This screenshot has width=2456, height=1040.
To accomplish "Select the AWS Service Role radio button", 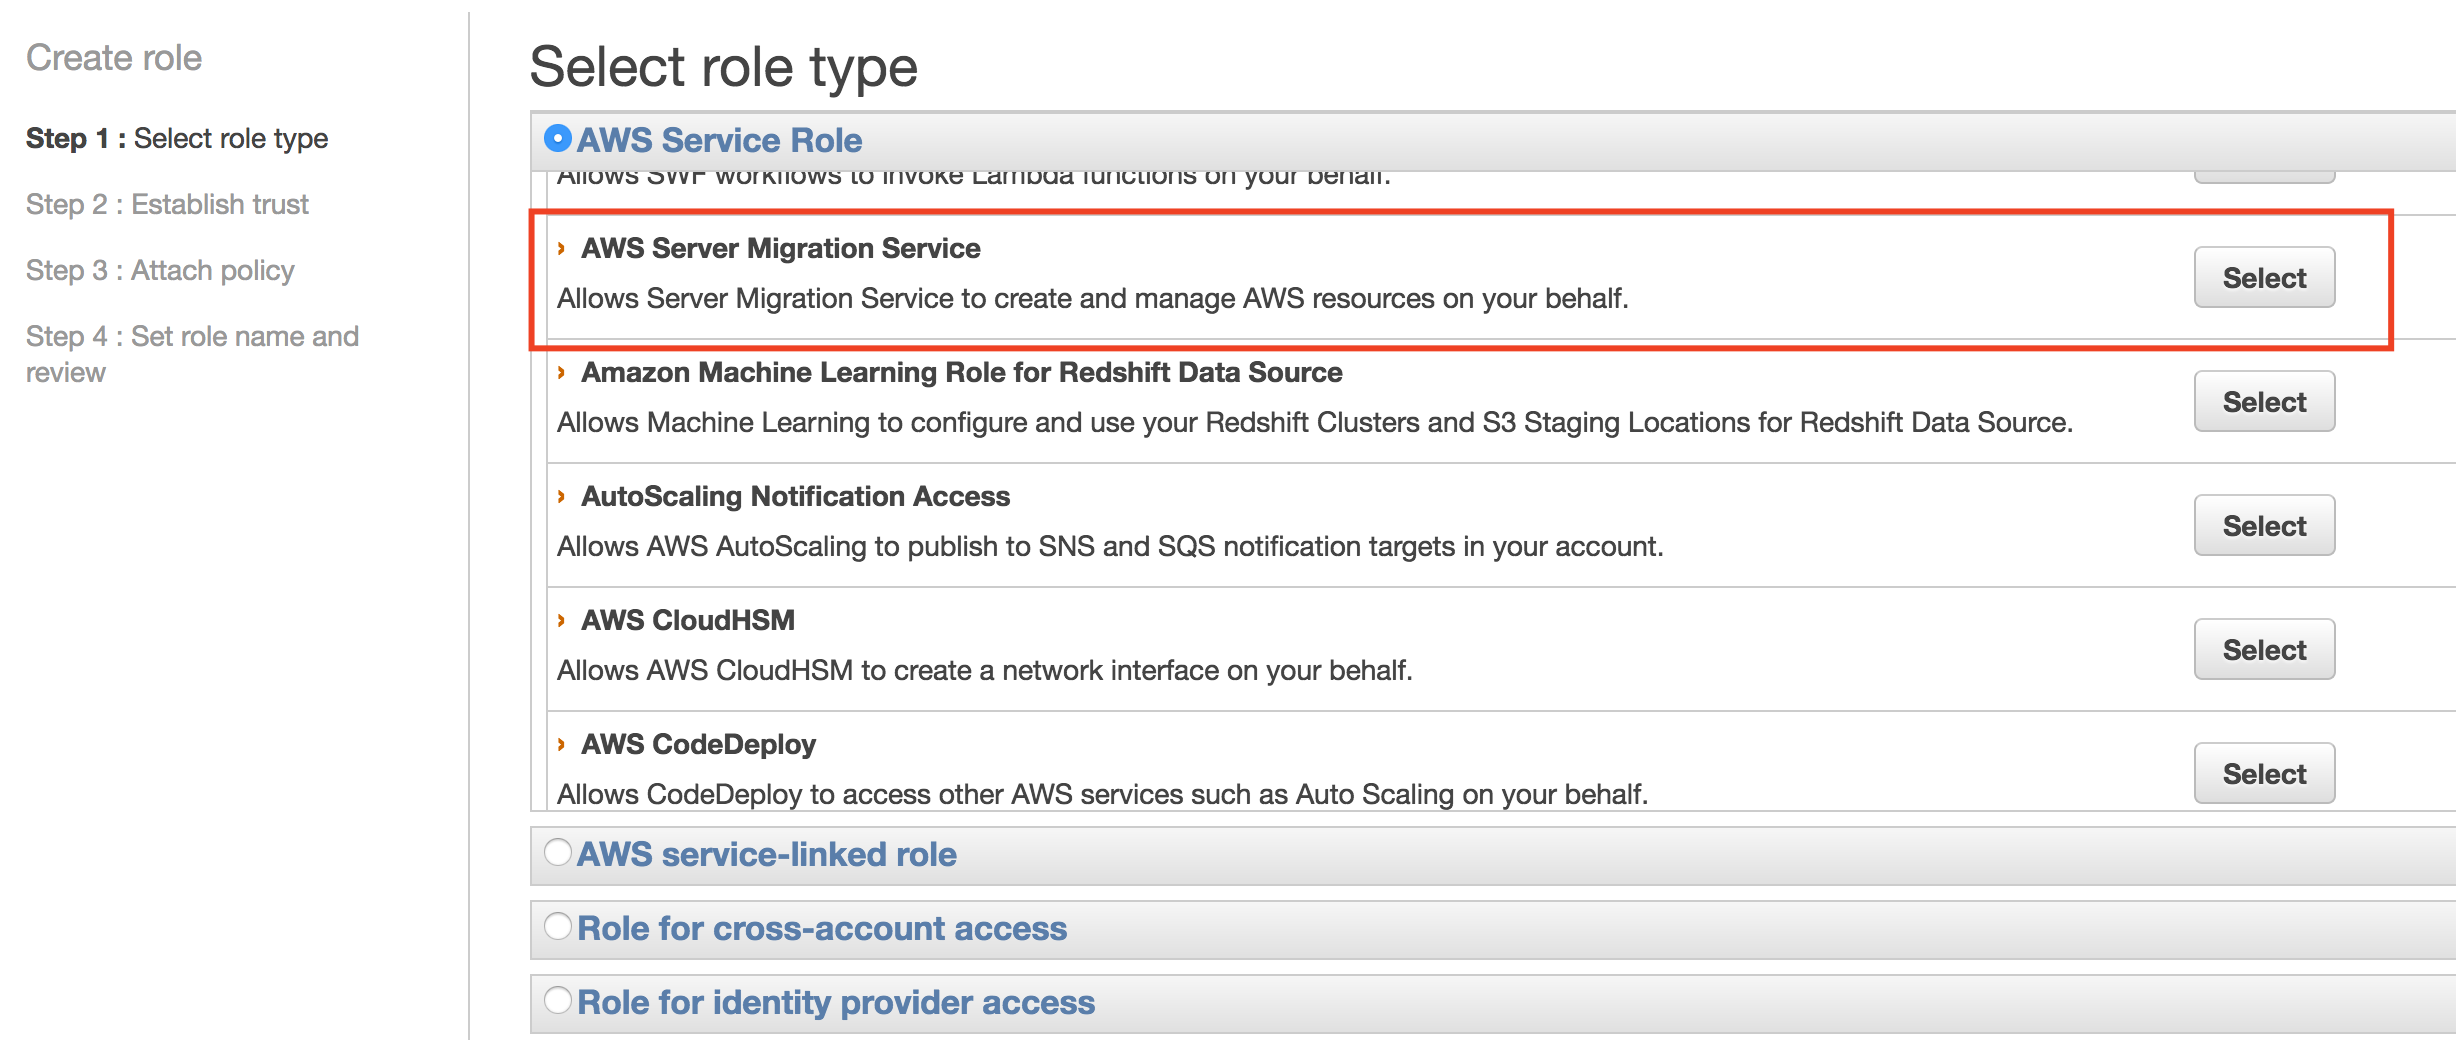I will (557, 138).
